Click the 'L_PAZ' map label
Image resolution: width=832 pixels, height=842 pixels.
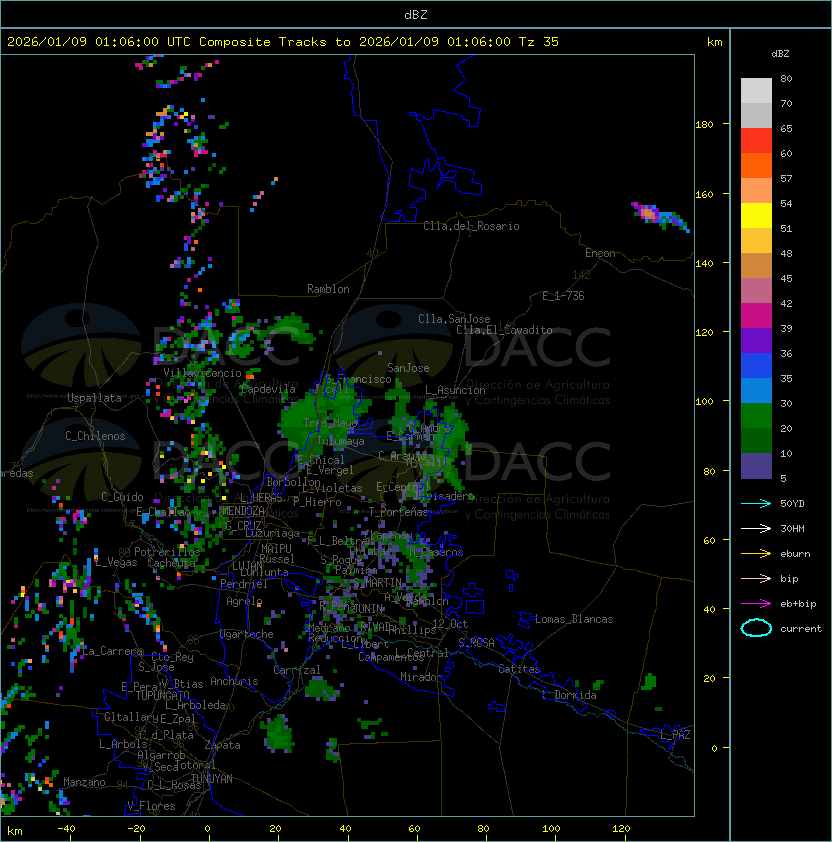[x=675, y=735]
